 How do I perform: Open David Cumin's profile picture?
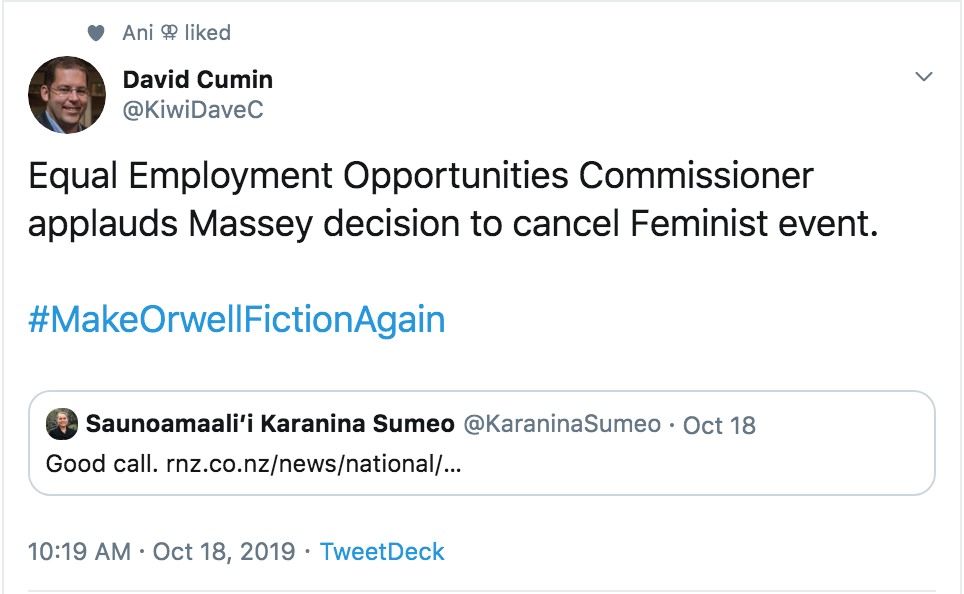pyautogui.click(x=67, y=95)
